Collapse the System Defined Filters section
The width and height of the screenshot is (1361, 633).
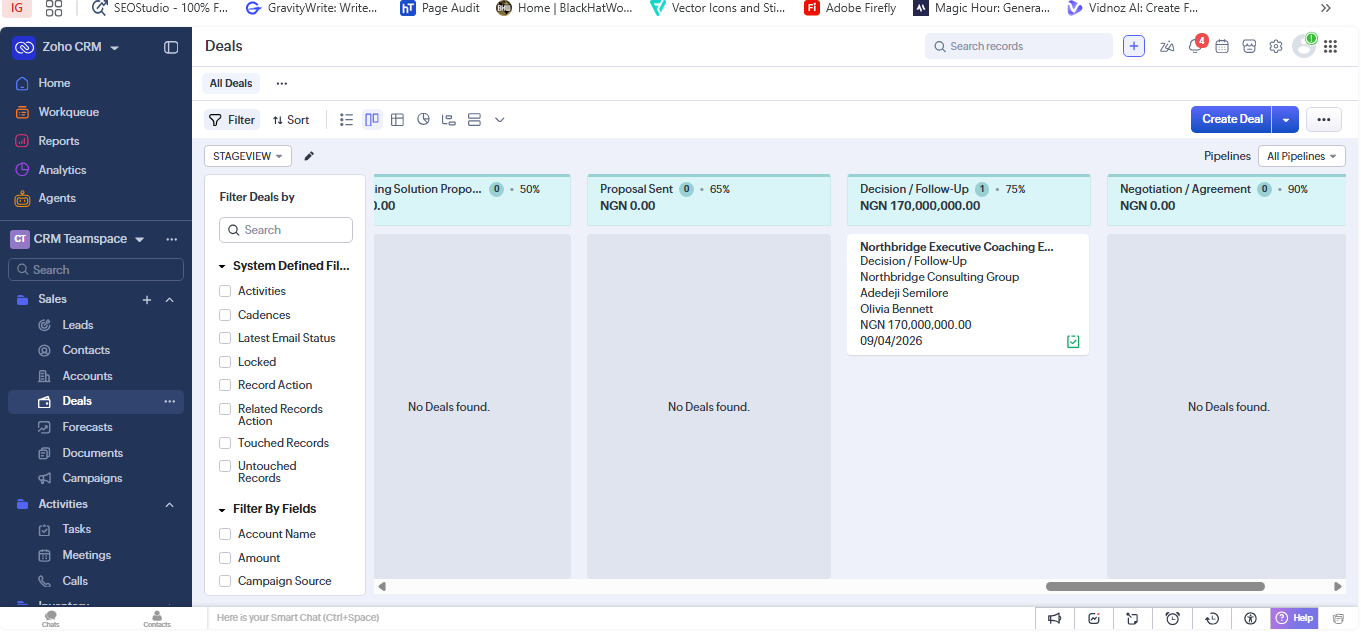[222, 267]
